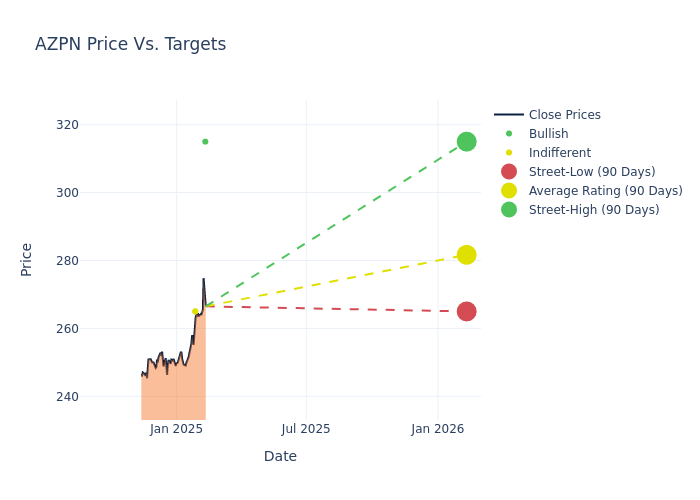Click the large red Street-Low marker on chart
Screen dimensions: 700x500
coord(466,311)
